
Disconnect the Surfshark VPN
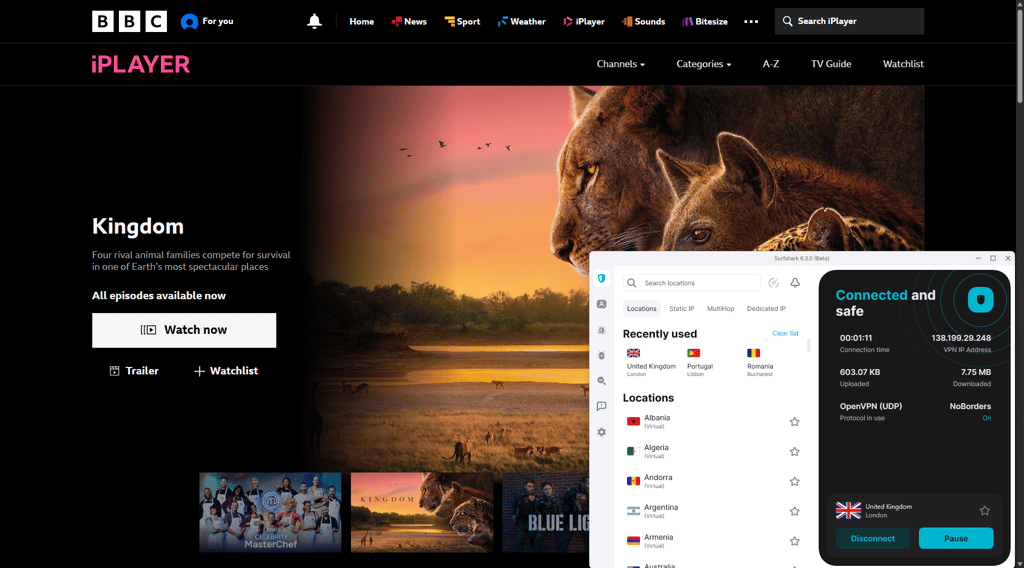(x=872, y=539)
